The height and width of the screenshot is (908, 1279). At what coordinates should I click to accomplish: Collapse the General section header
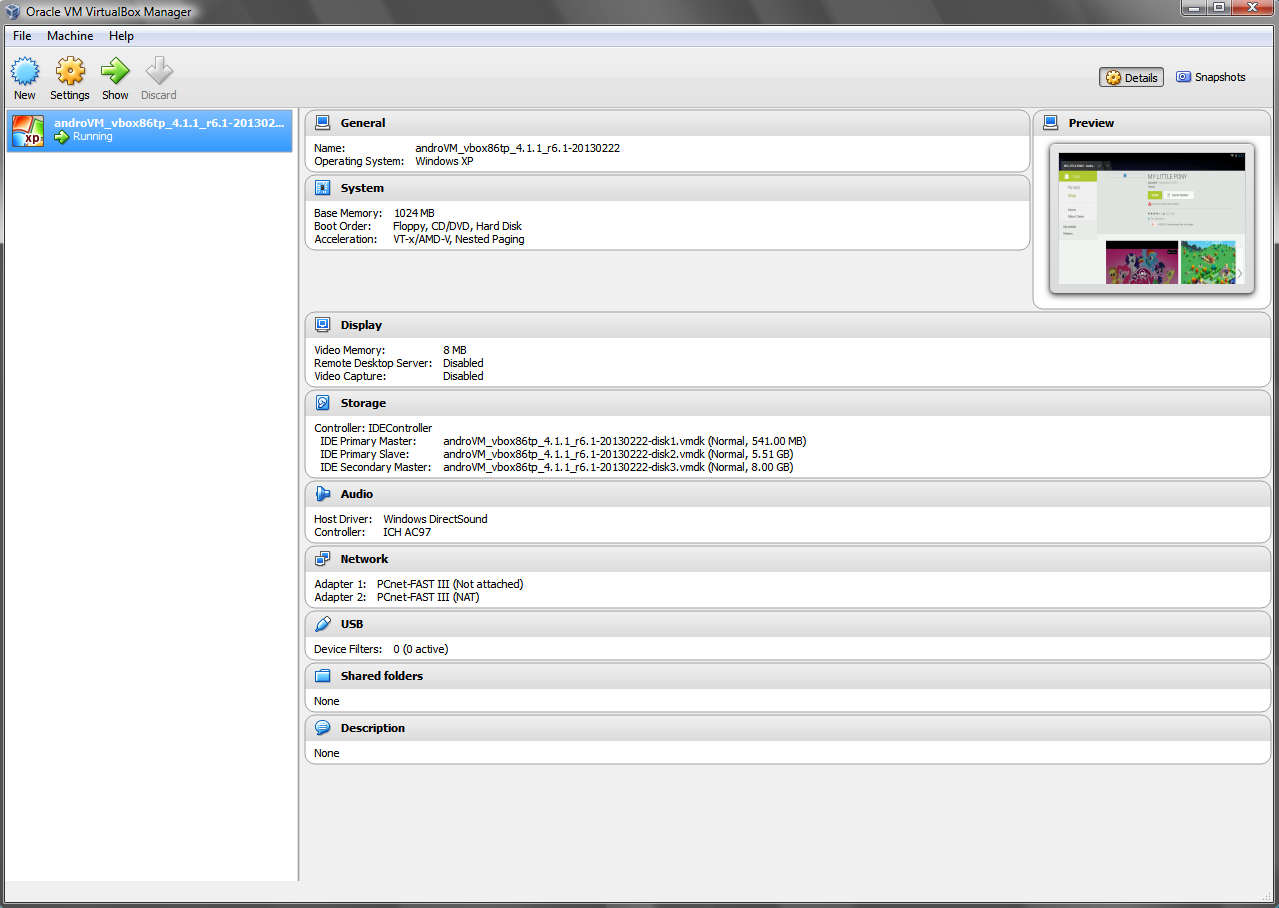[x=667, y=123]
